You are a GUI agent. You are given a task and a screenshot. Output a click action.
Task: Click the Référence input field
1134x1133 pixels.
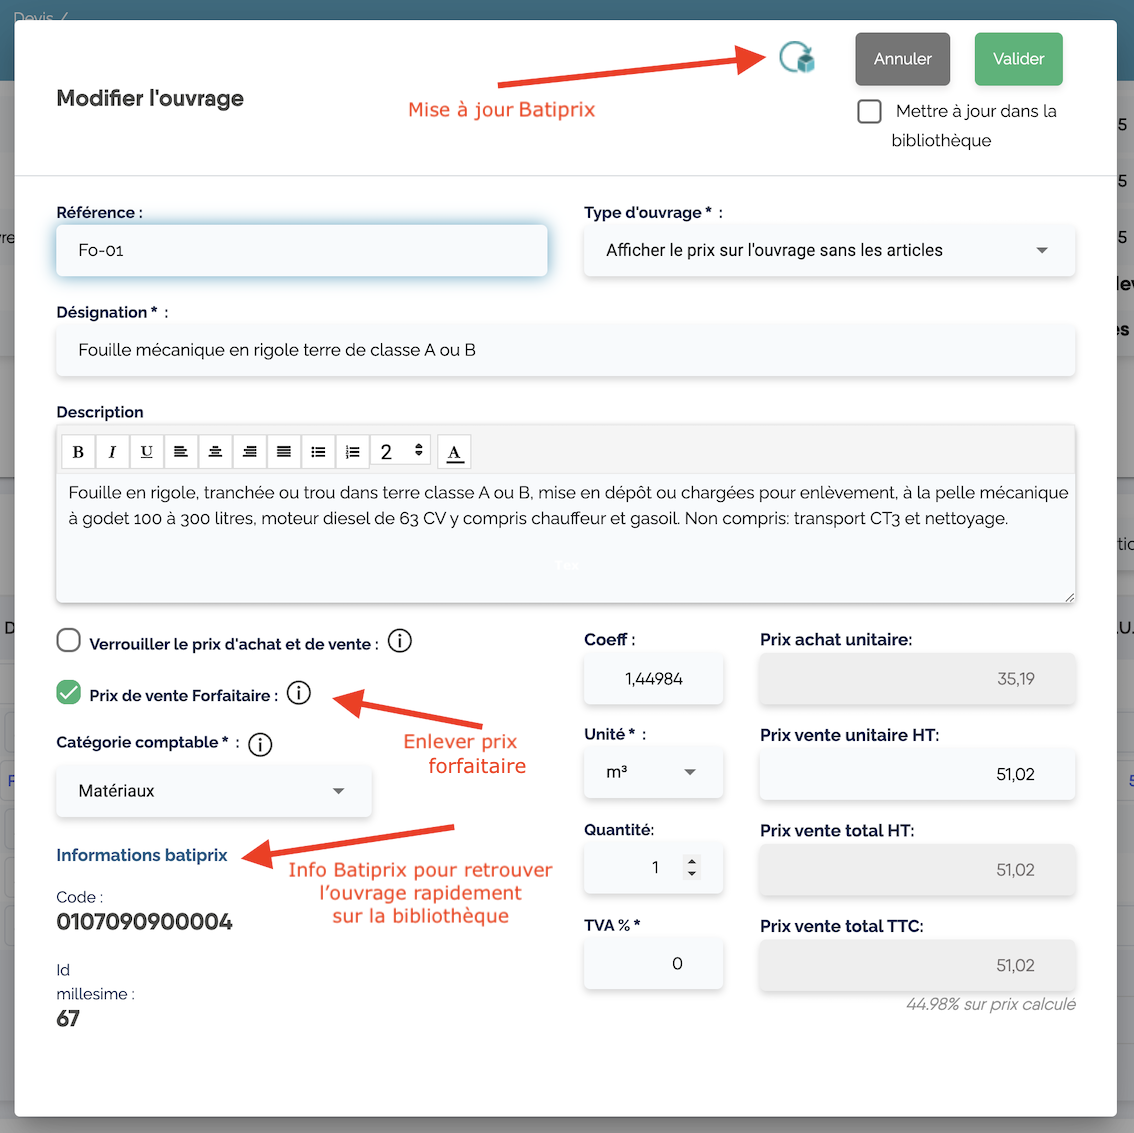[301, 250]
